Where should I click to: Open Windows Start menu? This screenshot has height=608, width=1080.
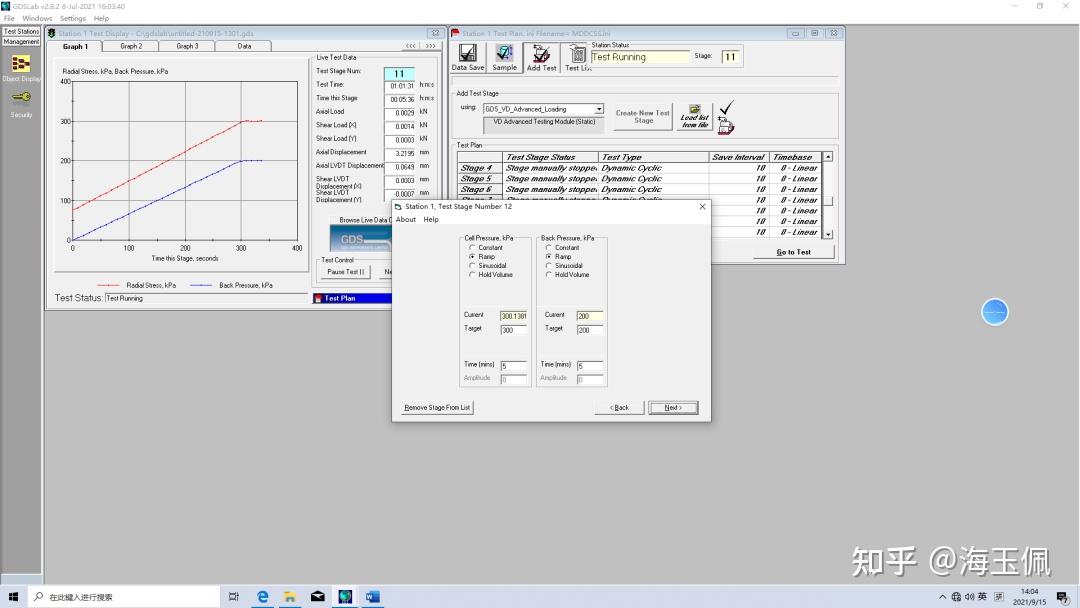(x=13, y=596)
